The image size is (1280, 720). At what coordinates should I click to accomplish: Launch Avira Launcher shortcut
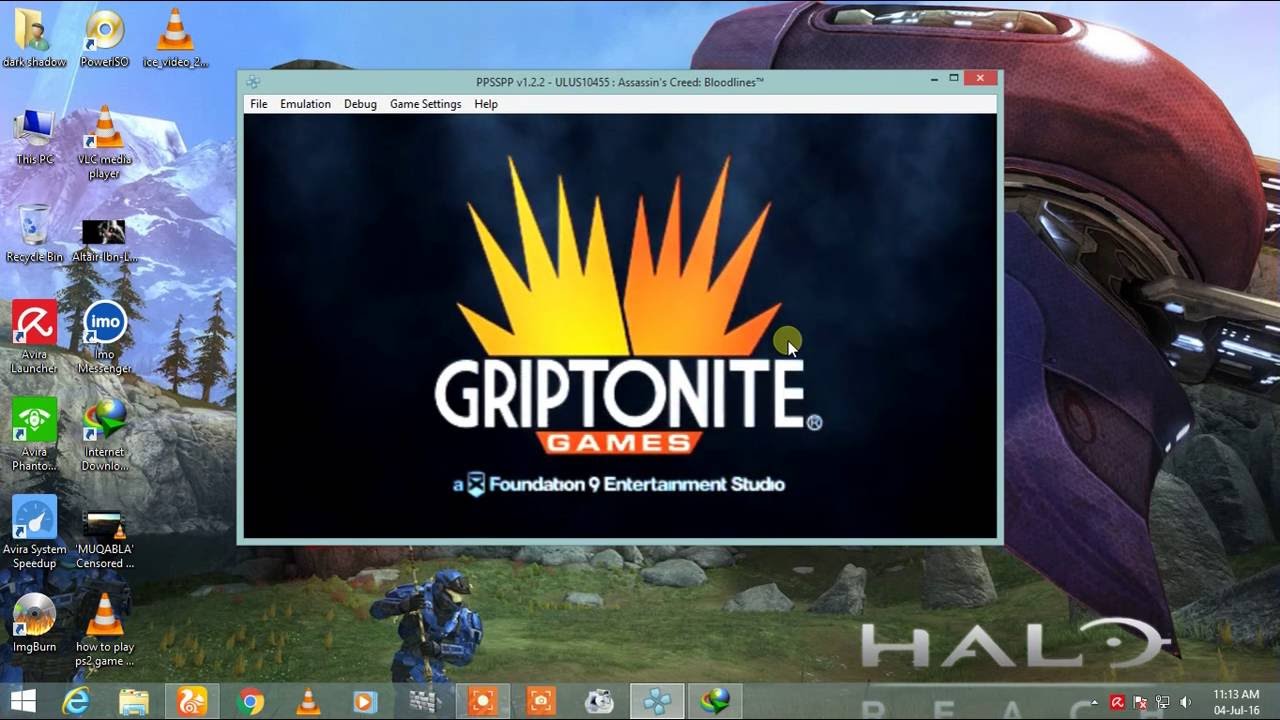pyautogui.click(x=35, y=338)
